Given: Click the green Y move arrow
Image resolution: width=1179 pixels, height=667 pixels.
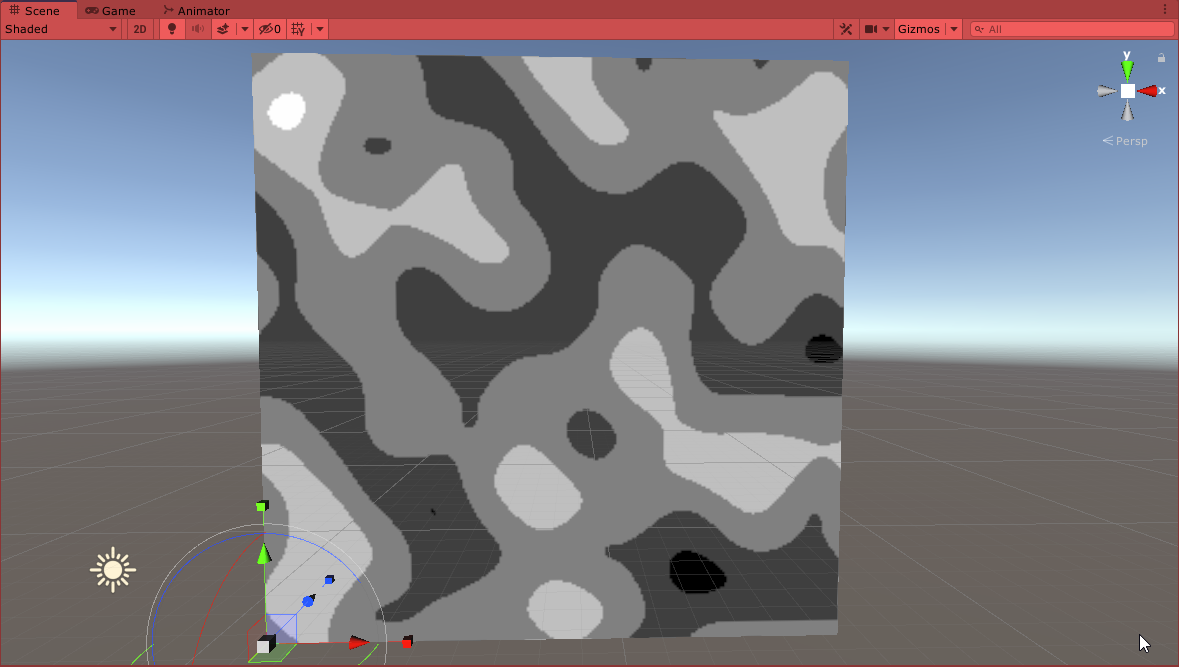Looking at the screenshot, I should pyautogui.click(x=263, y=554).
